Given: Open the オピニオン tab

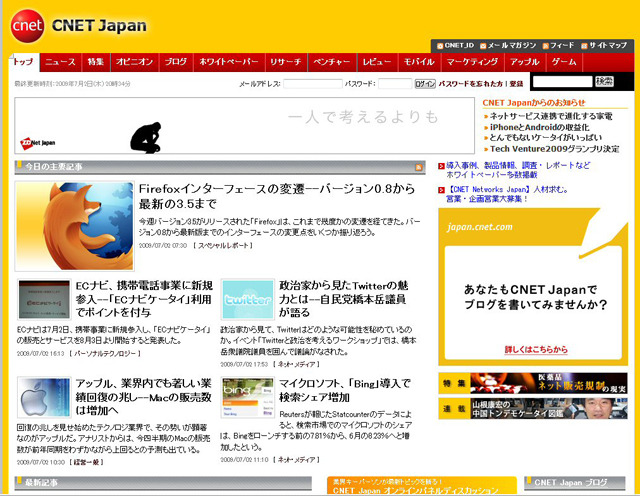Looking at the screenshot, I should pos(135,62).
